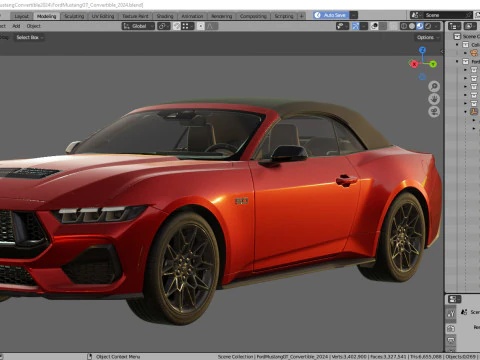Open the Animation workspace tab

tap(192, 16)
